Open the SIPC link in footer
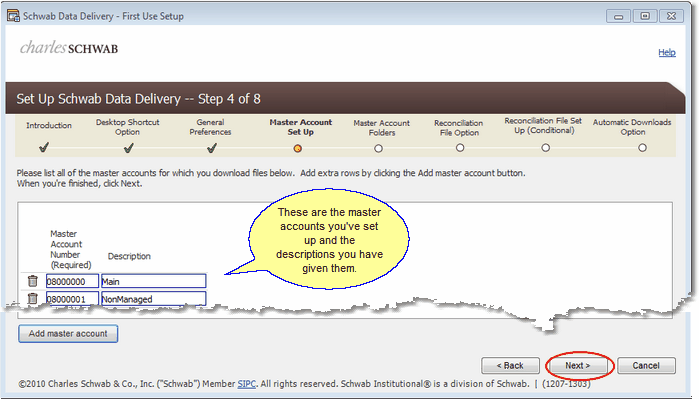The height and width of the screenshot is (399, 699). pos(247,384)
